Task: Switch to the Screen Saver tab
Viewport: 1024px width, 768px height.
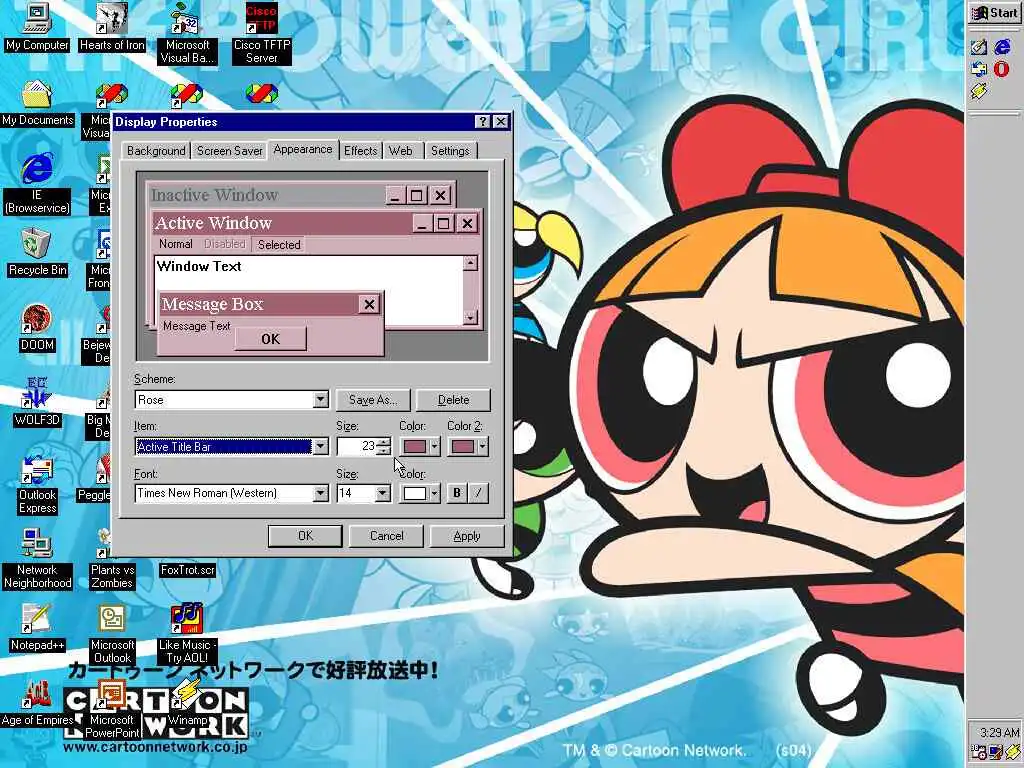Action: pyautogui.click(x=229, y=151)
